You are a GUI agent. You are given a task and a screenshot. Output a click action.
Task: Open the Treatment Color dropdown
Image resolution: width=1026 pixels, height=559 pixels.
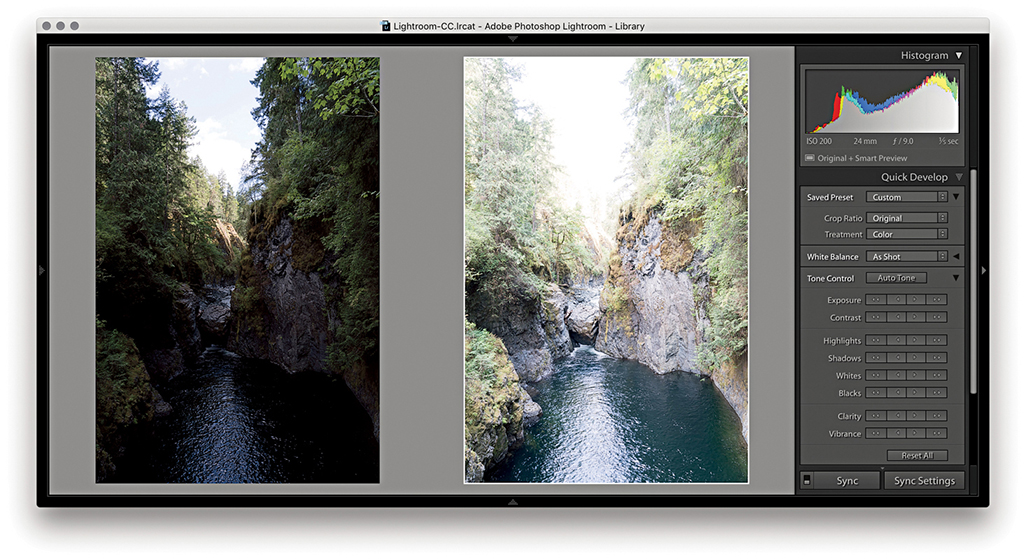[906, 234]
